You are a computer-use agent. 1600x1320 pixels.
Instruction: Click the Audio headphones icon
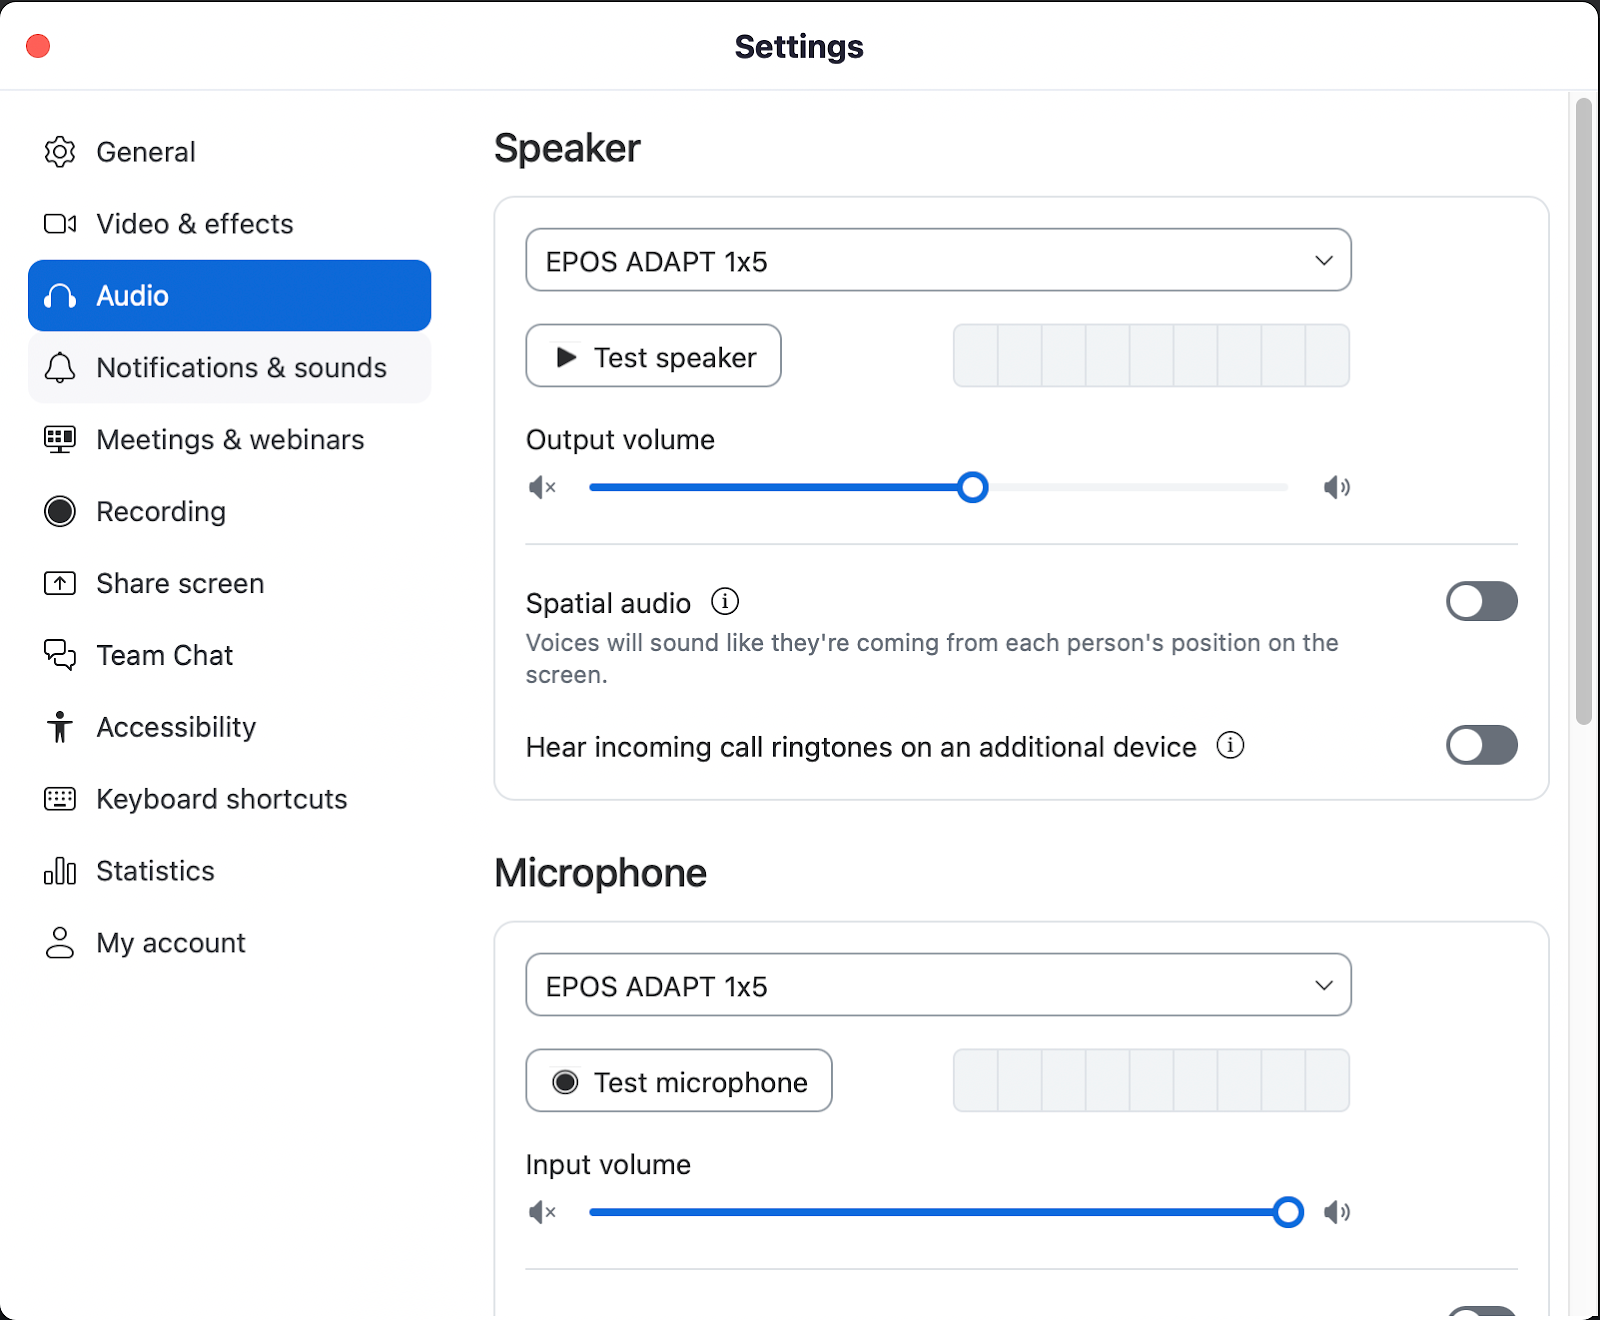(x=60, y=296)
